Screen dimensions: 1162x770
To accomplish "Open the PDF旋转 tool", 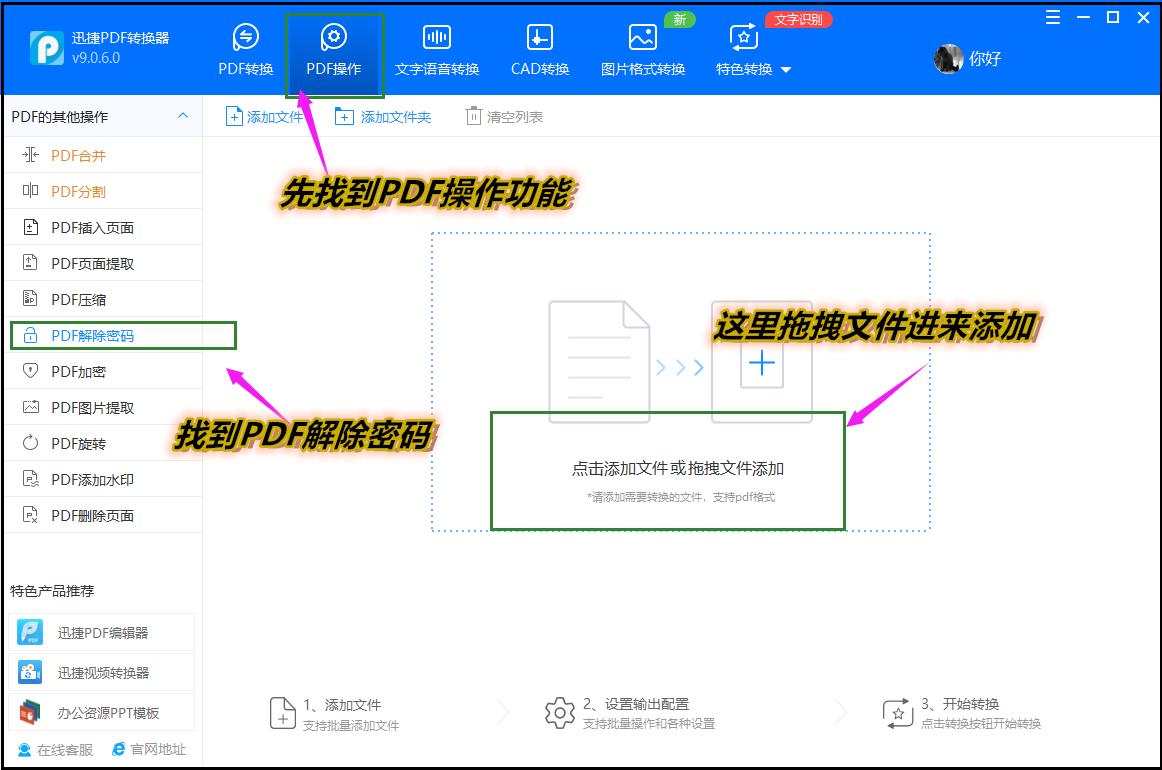I will 71,443.
